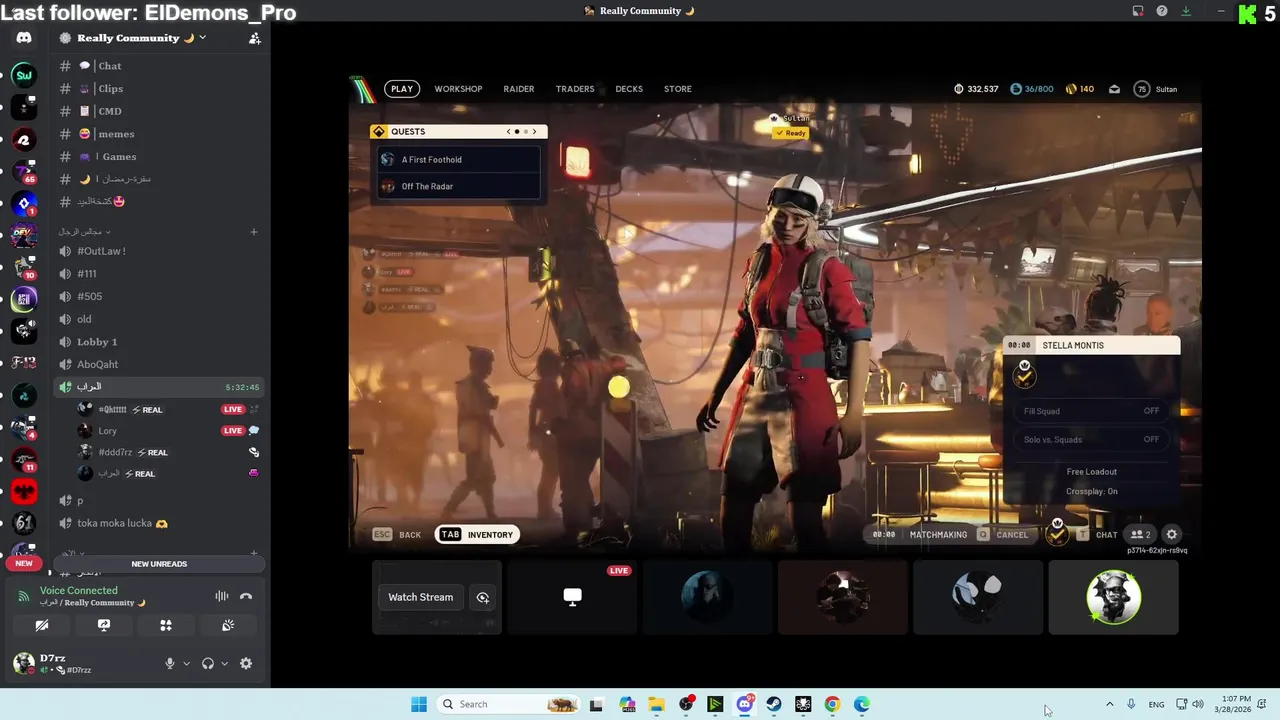Open Discord direct messages home icon

coord(24,38)
